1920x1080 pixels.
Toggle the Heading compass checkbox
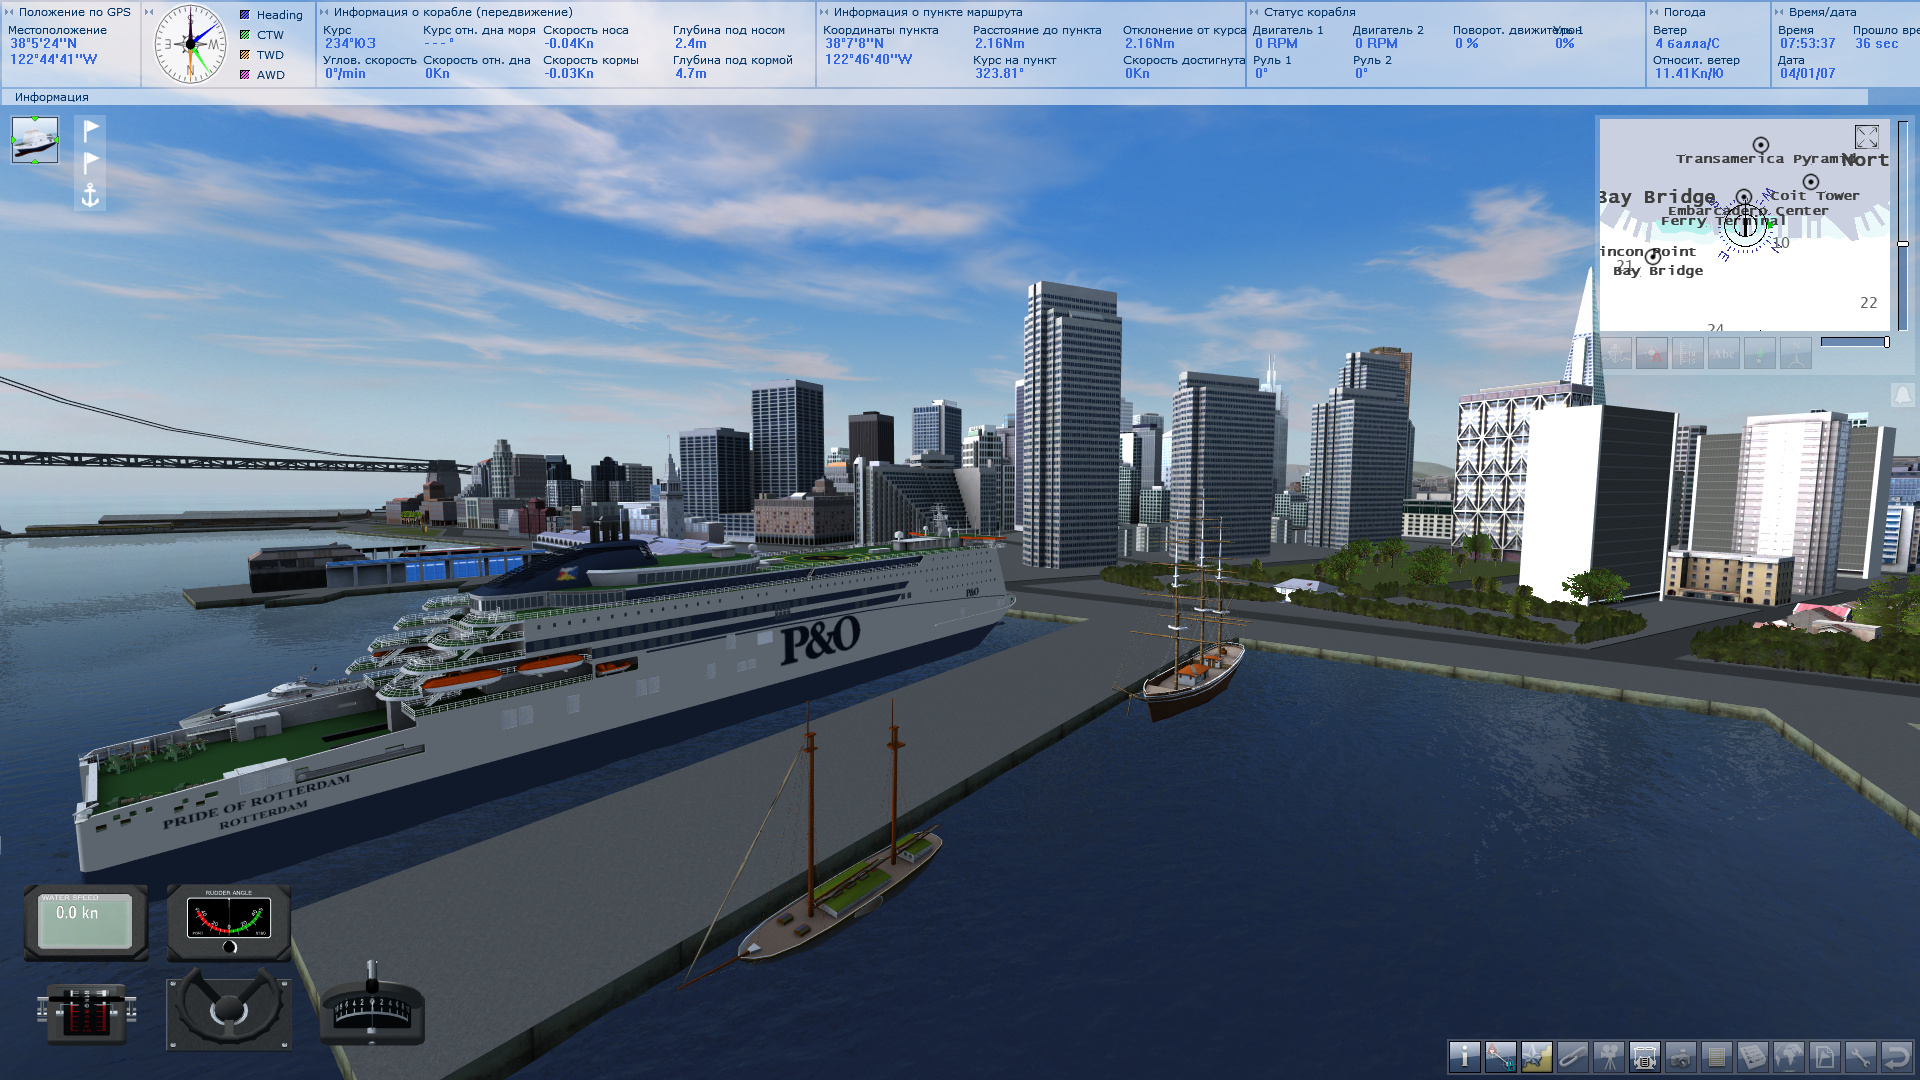click(x=245, y=15)
